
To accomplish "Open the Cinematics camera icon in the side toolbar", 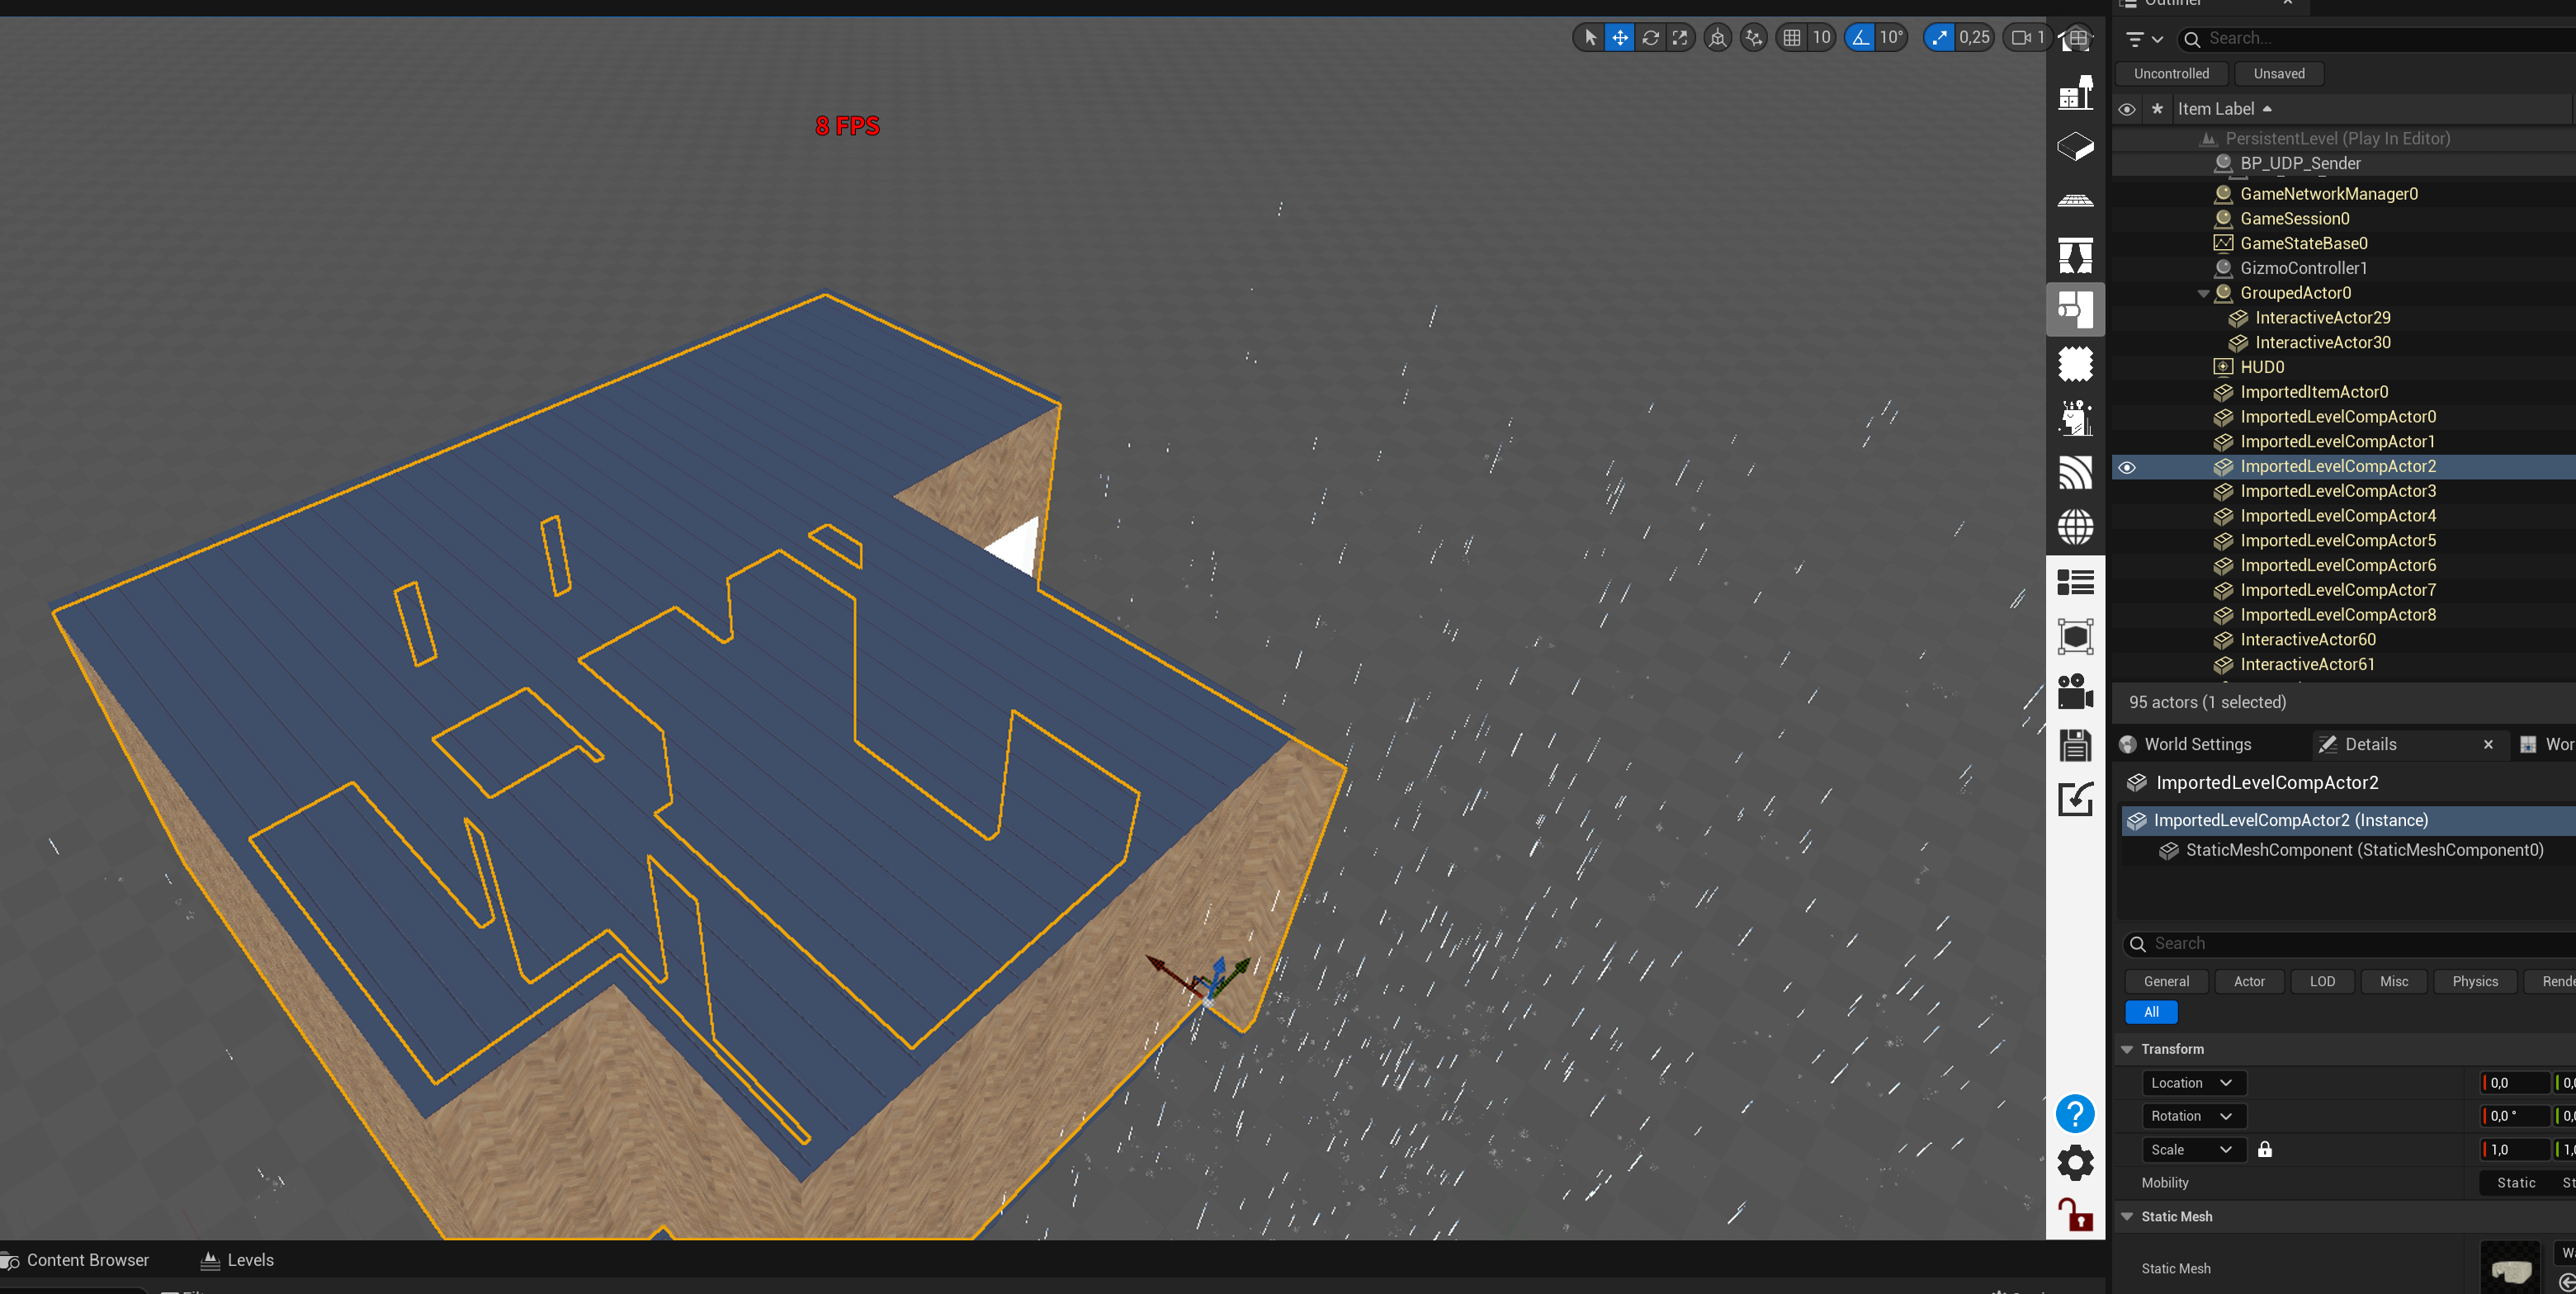I will (2075, 690).
